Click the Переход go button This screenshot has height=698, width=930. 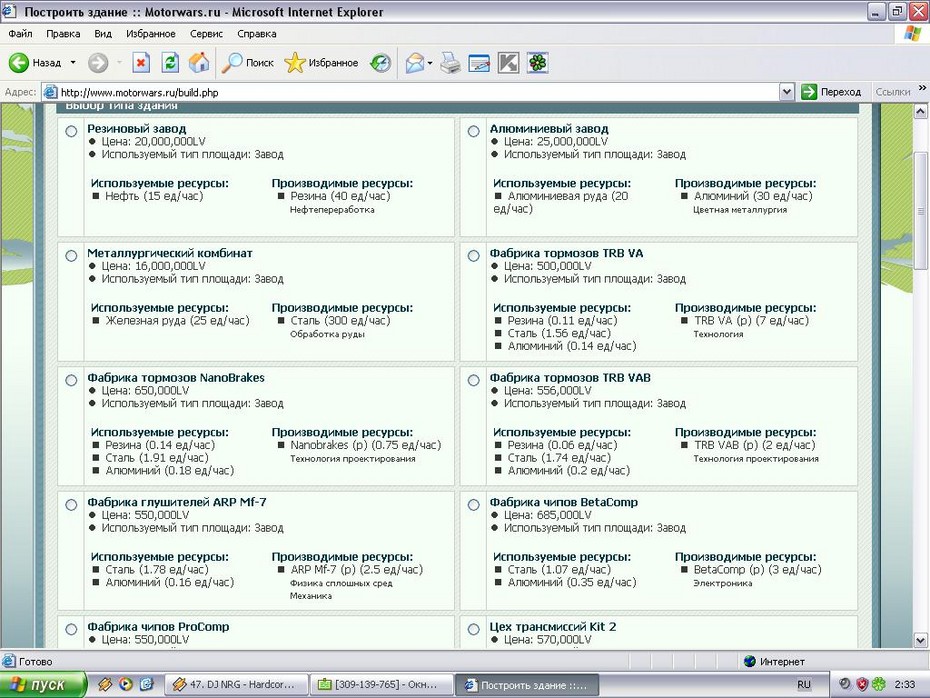click(x=831, y=92)
